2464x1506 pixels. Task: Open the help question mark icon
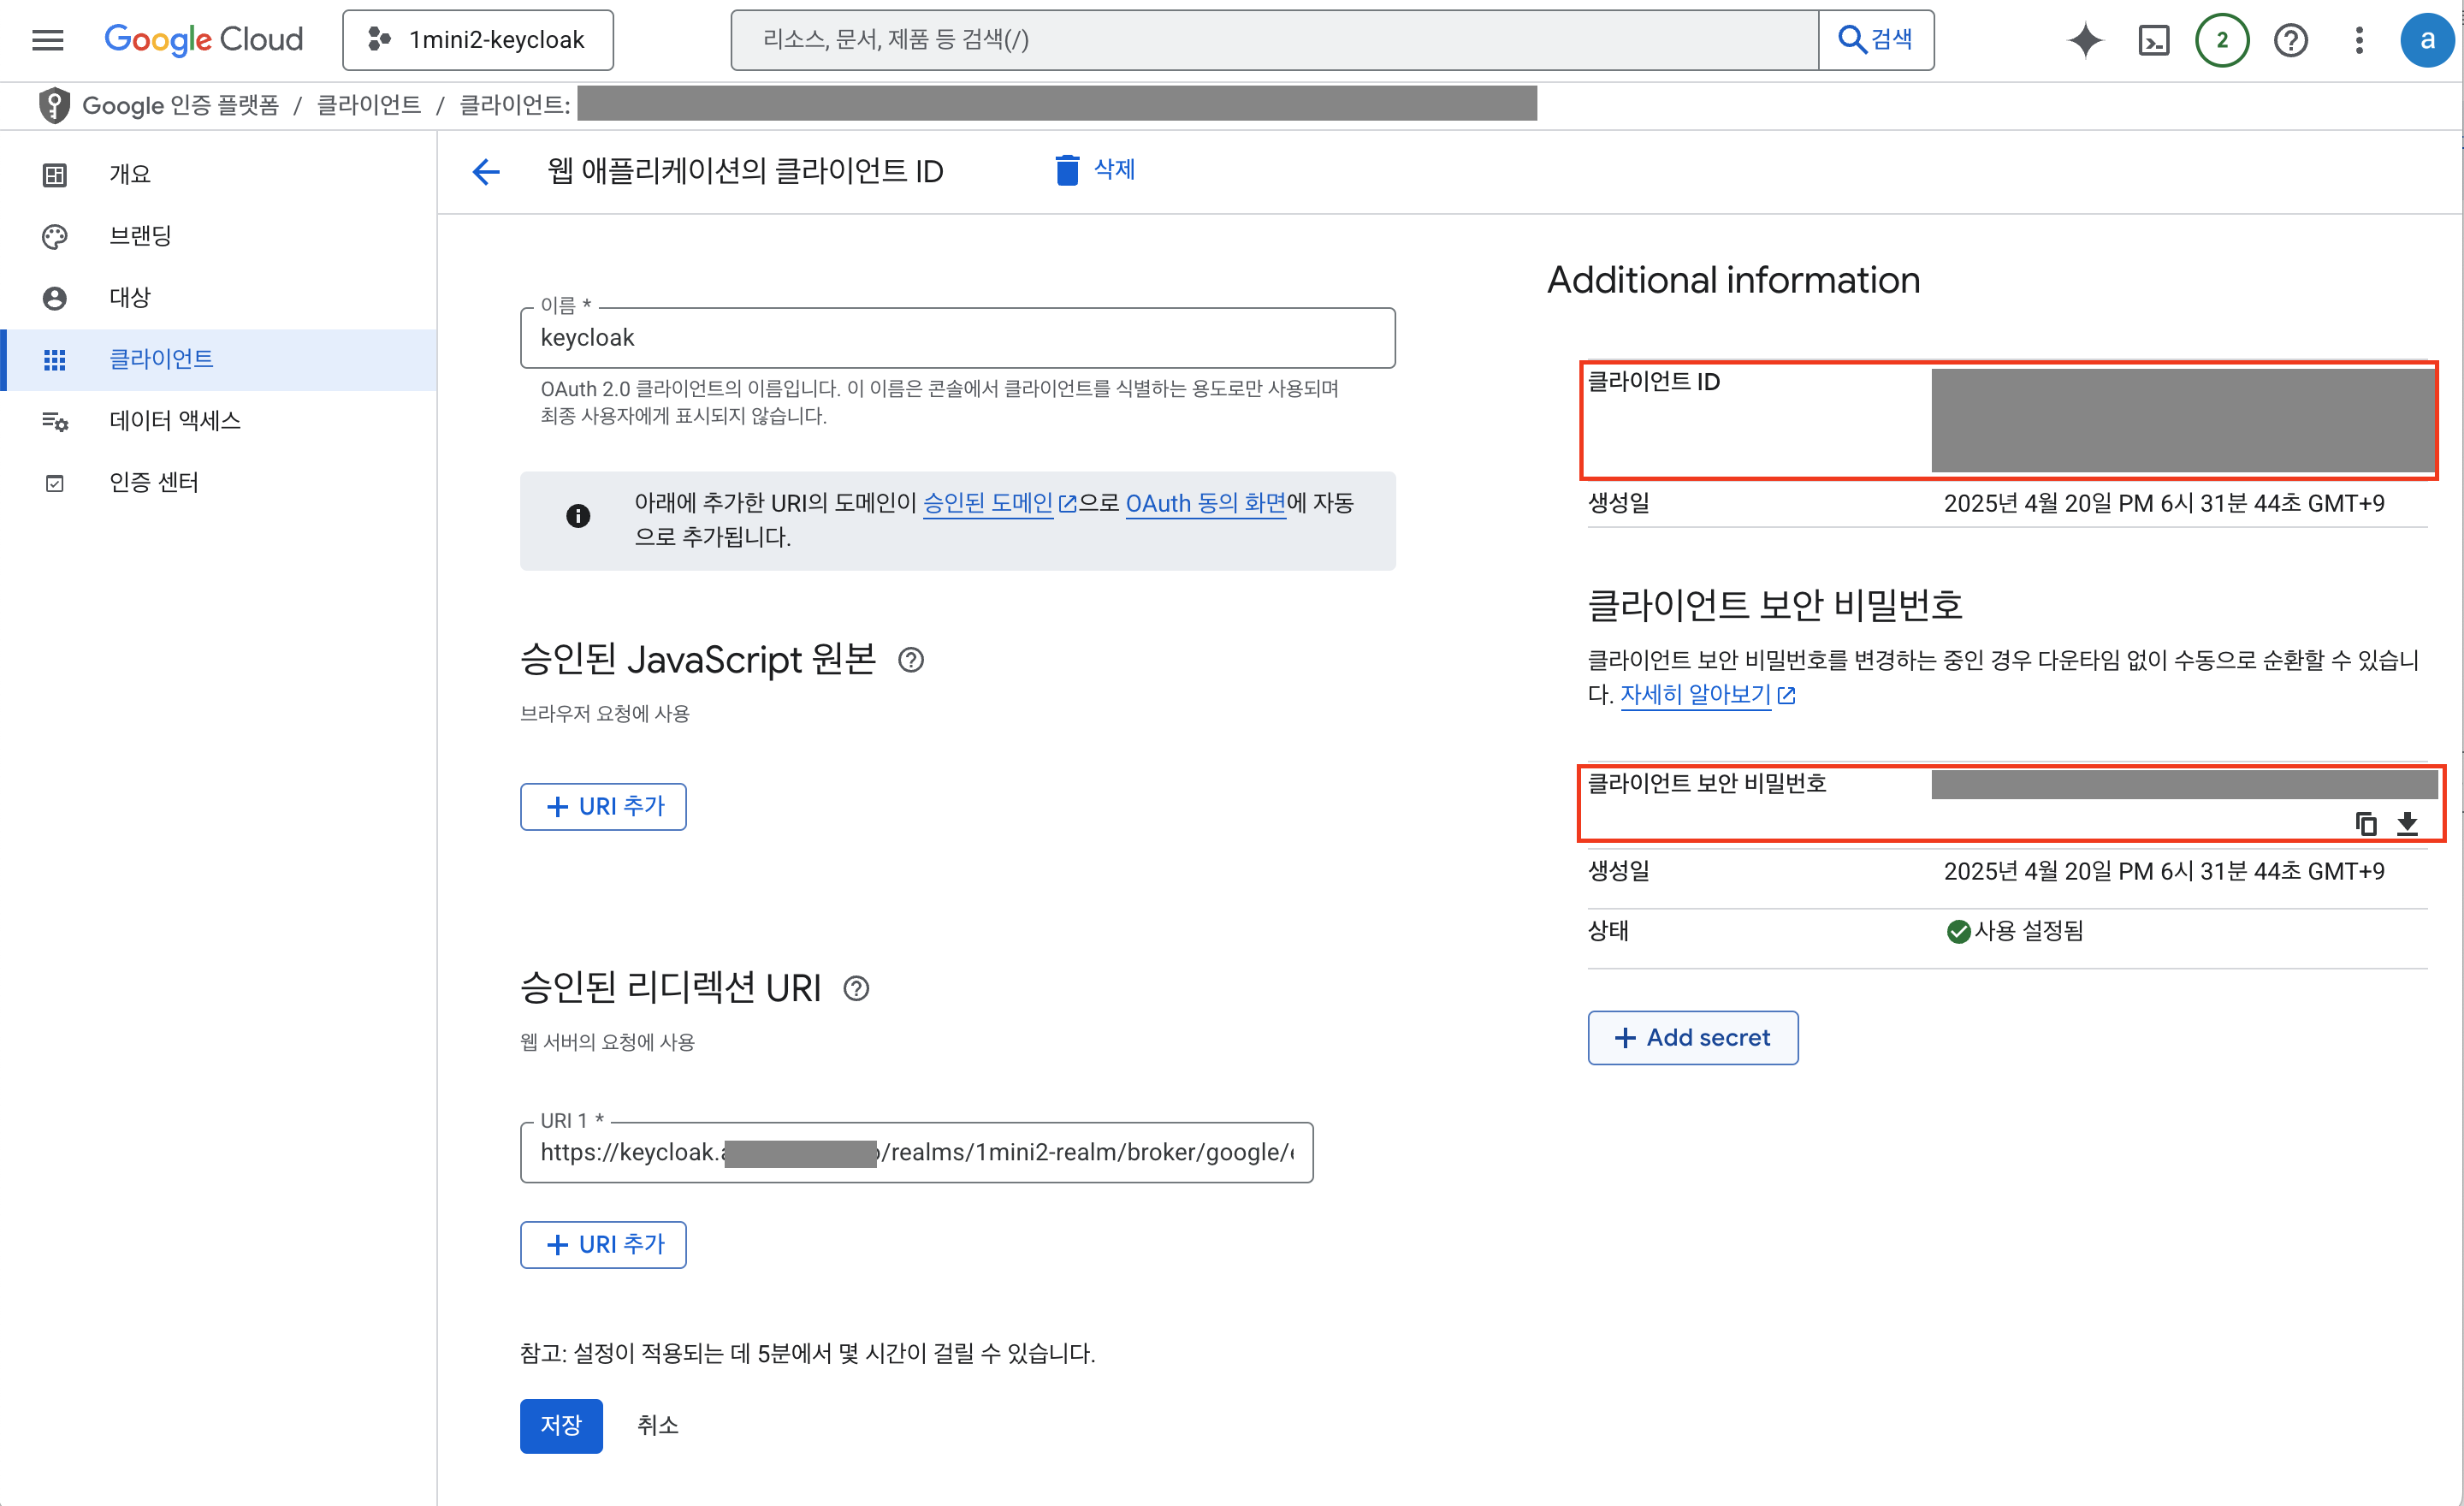coord(2290,40)
